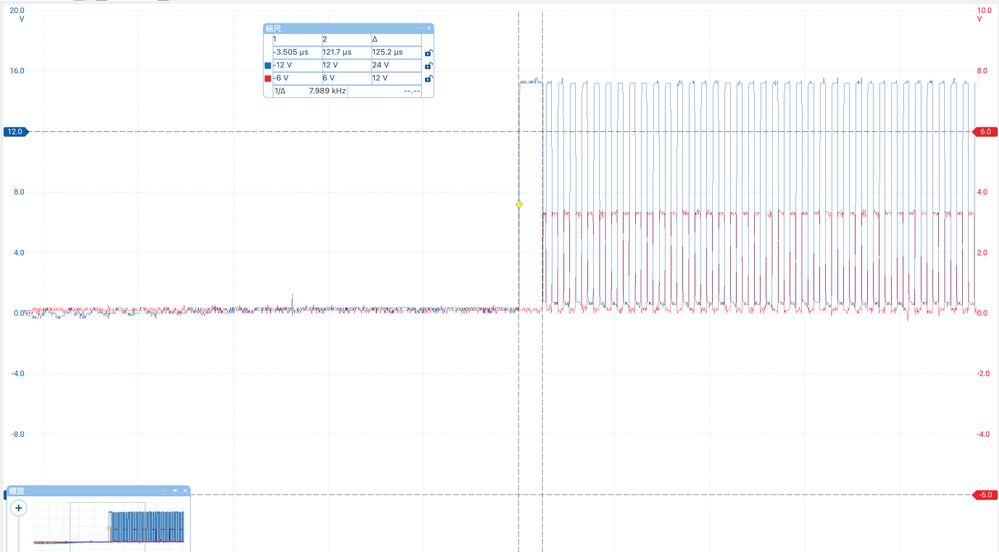Screen dimensions: 999x552
Task: Click the blue channel color square in ruler table
Action: click(268, 66)
